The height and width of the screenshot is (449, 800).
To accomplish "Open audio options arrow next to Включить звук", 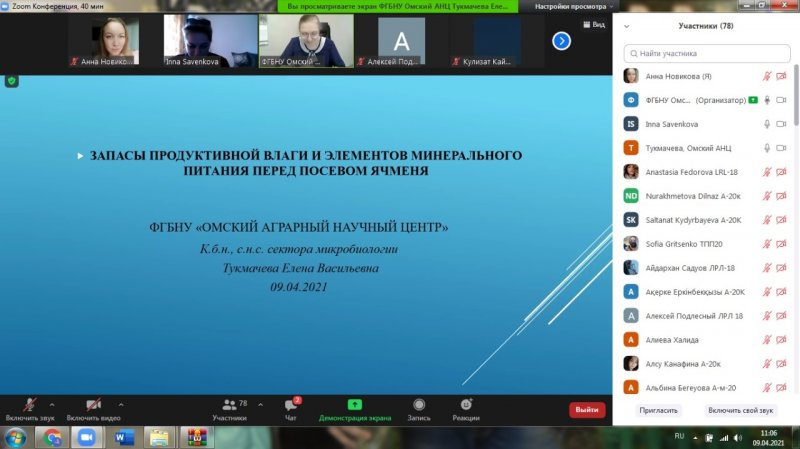I will 52,405.
